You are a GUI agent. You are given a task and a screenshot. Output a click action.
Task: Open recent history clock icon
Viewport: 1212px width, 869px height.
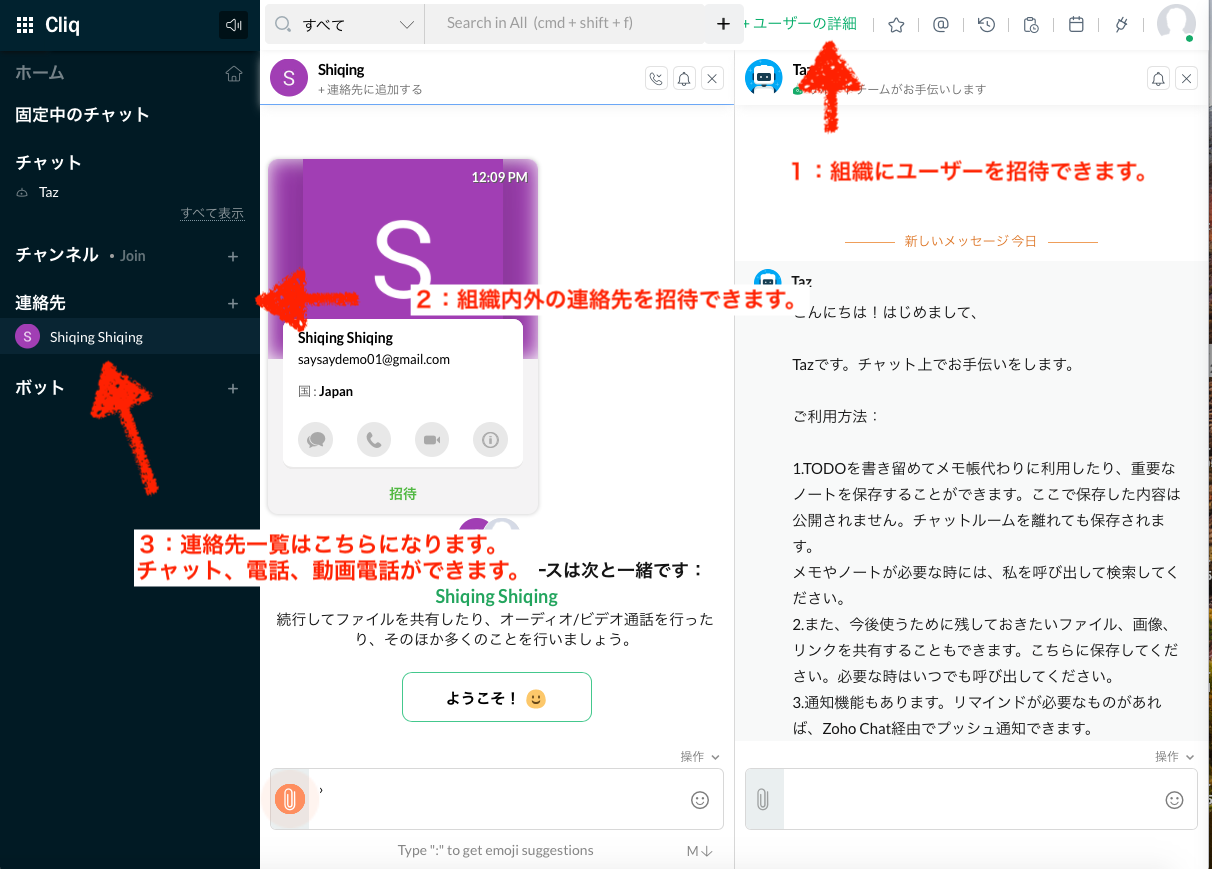pos(986,25)
